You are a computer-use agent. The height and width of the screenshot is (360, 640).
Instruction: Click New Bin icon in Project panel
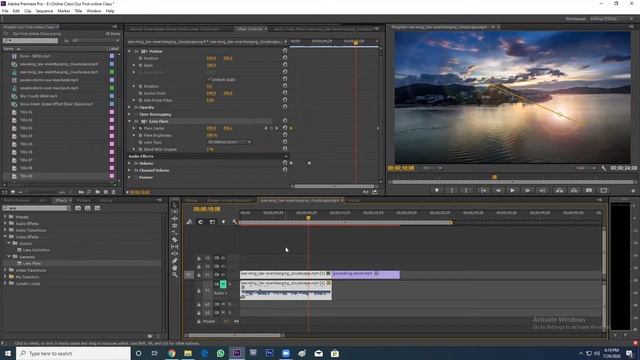pos(98,192)
